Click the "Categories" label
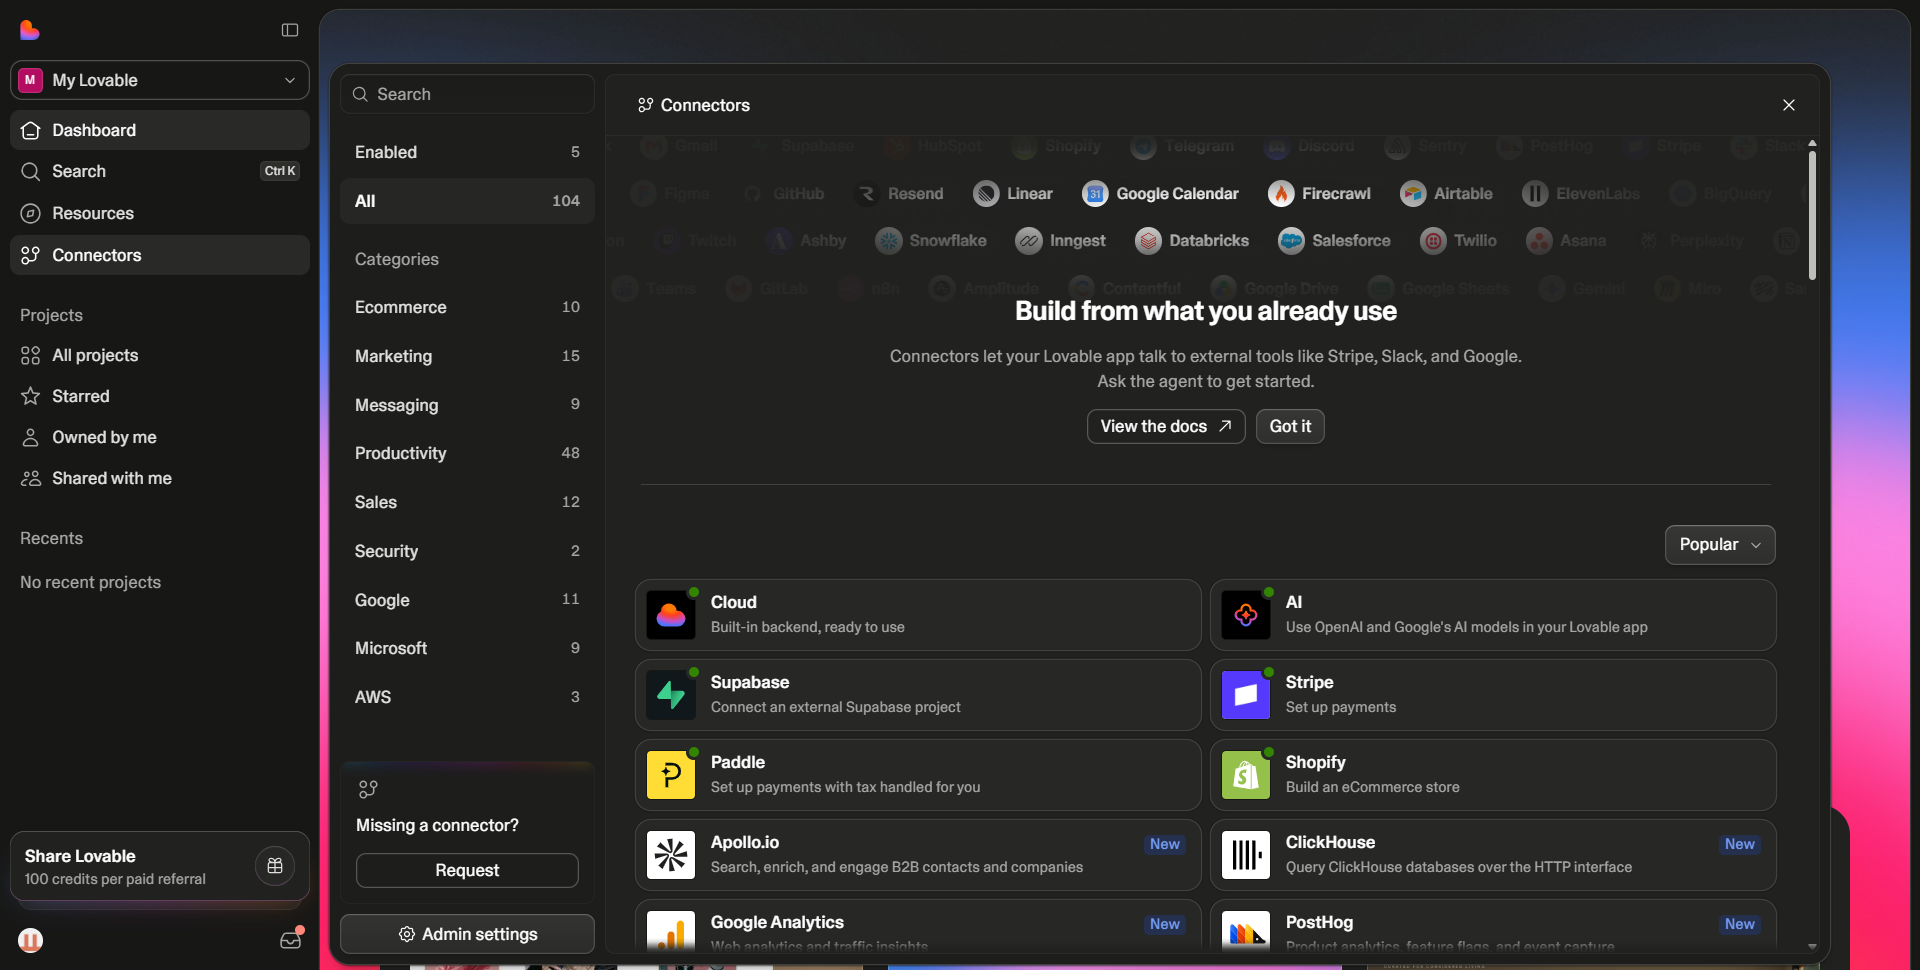The width and height of the screenshot is (1920, 970). coord(396,259)
